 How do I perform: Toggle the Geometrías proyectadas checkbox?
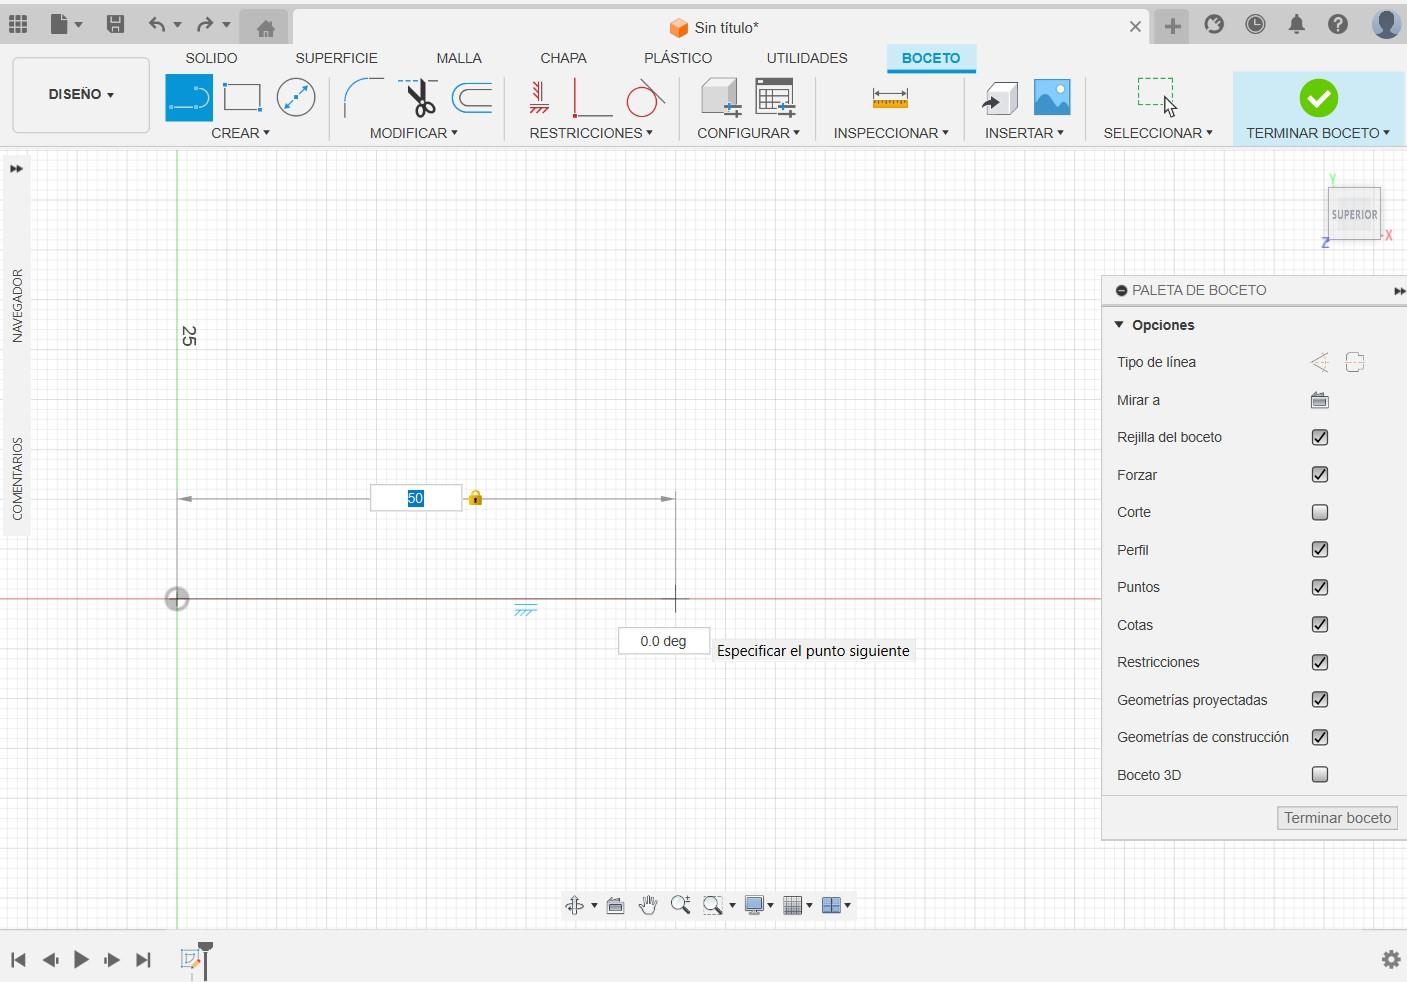point(1320,700)
